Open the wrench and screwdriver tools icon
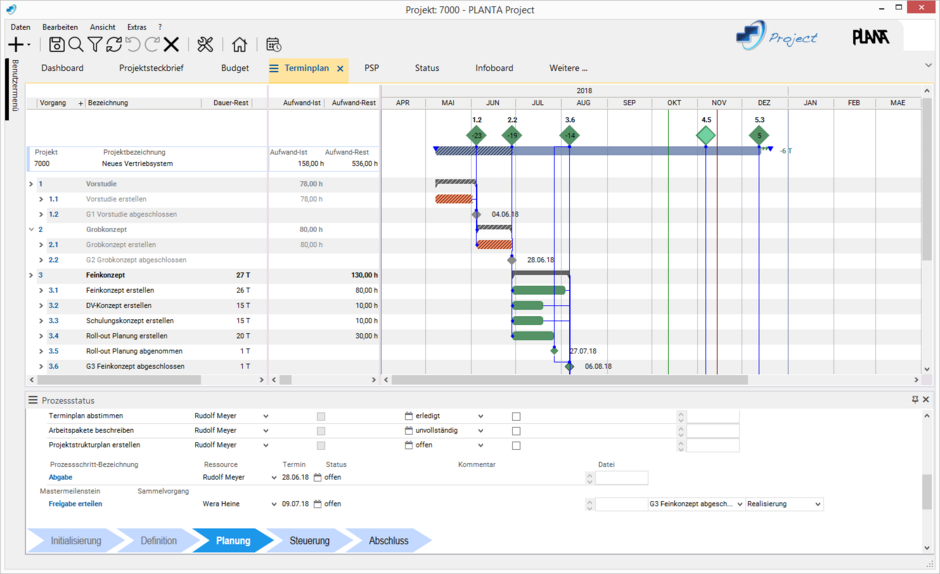Image resolution: width=940 pixels, height=574 pixels. 205,44
